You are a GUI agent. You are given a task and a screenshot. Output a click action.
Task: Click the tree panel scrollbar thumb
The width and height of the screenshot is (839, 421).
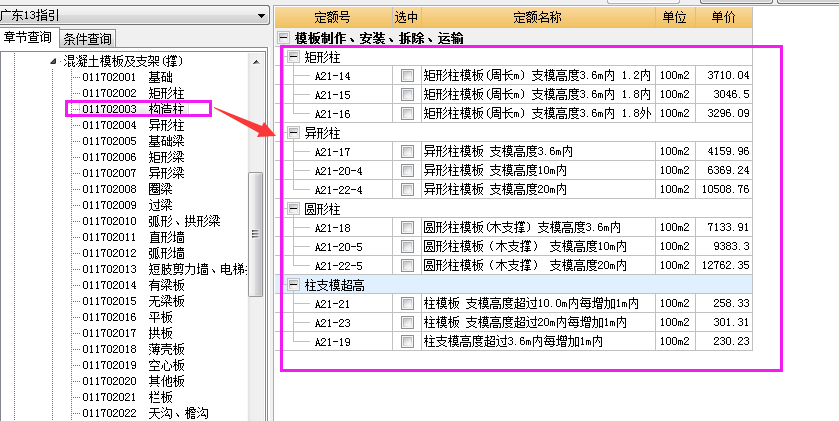(256, 234)
